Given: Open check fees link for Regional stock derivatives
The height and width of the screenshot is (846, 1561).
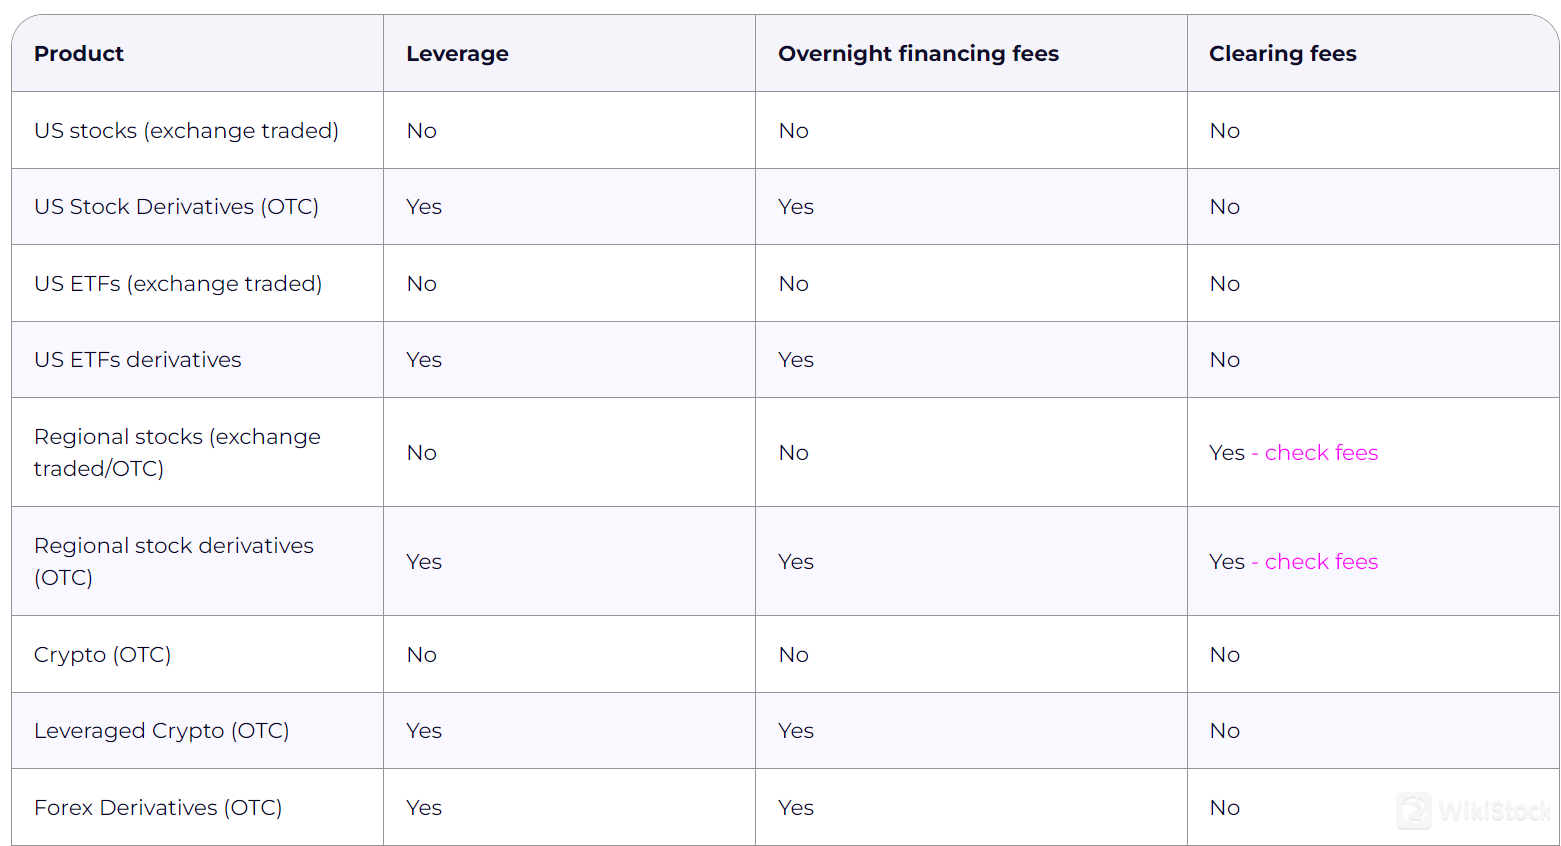Looking at the screenshot, I should [x=1321, y=562].
